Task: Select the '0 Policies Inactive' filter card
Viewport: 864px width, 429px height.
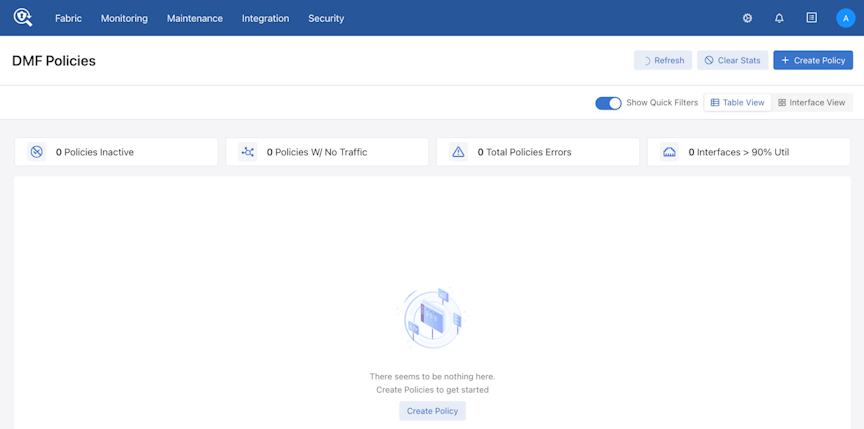Action: pyautogui.click(x=116, y=152)
